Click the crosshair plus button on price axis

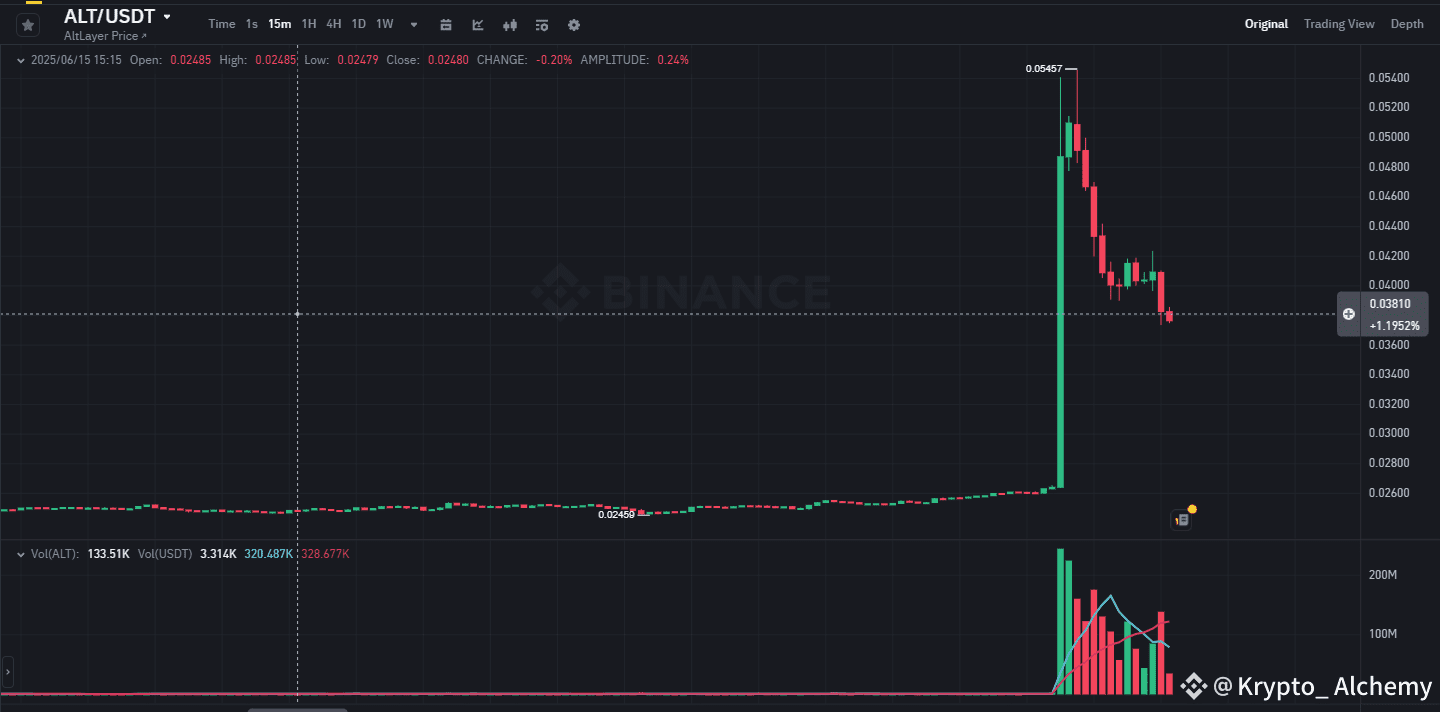coord(1349,314)
